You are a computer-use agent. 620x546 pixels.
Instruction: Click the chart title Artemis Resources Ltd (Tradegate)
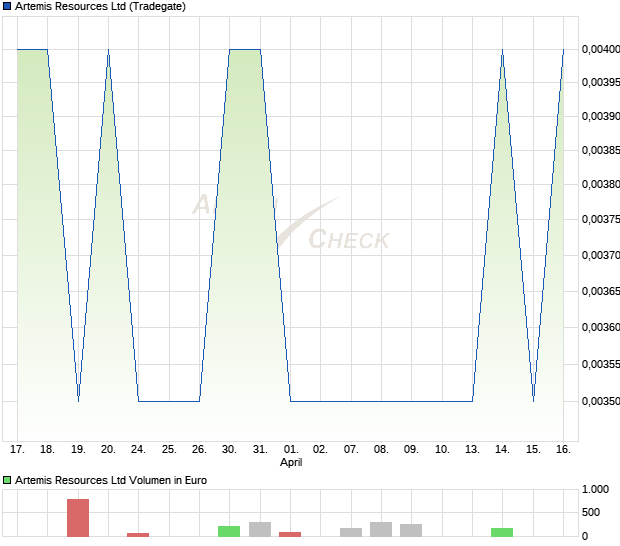pos(100,6)
